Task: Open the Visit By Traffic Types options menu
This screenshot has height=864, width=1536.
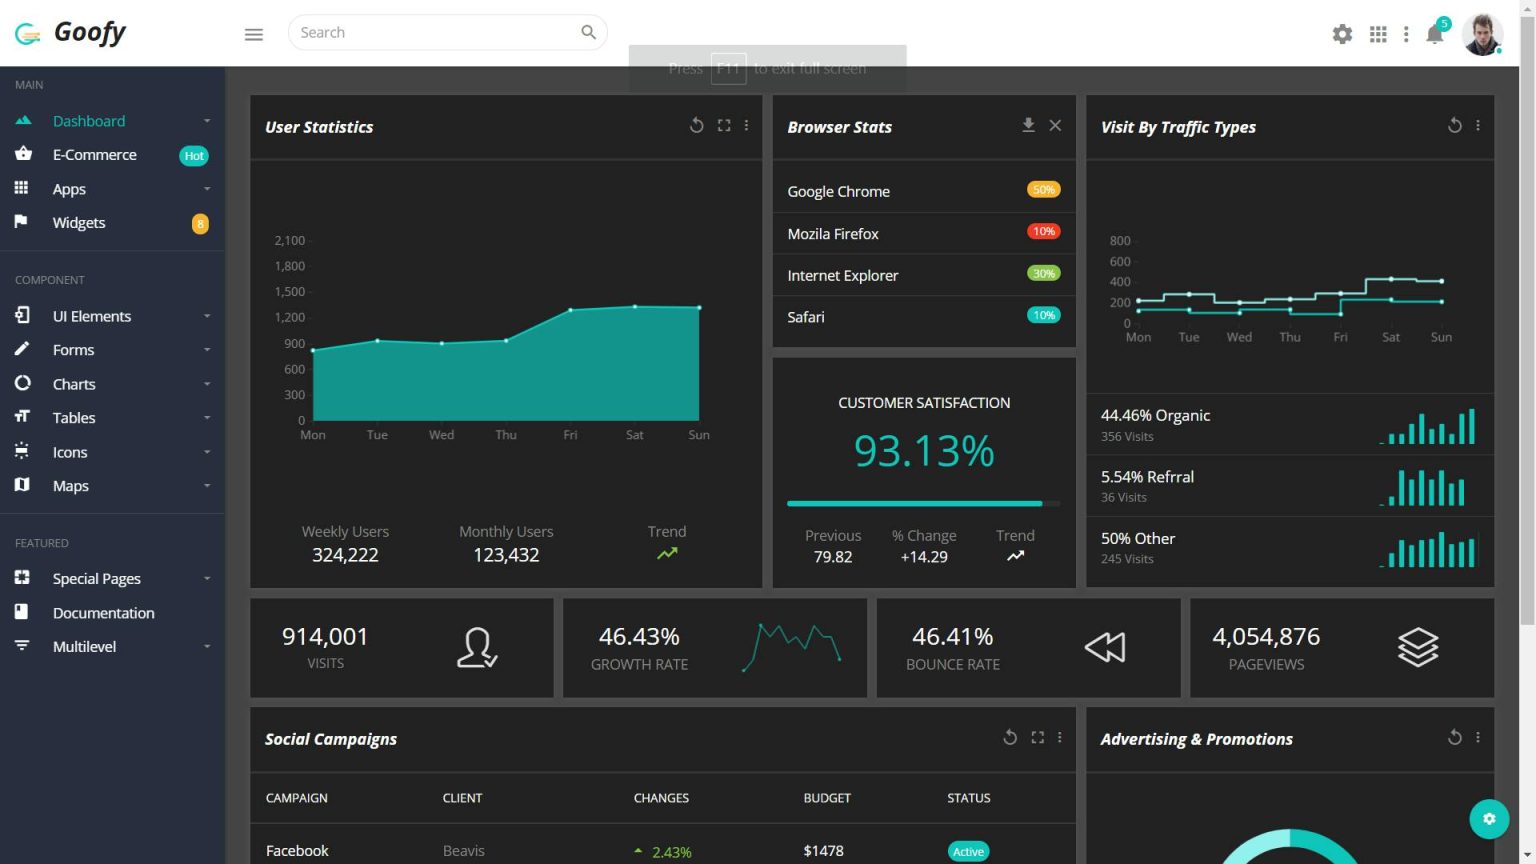Action: click(1478, 125)
